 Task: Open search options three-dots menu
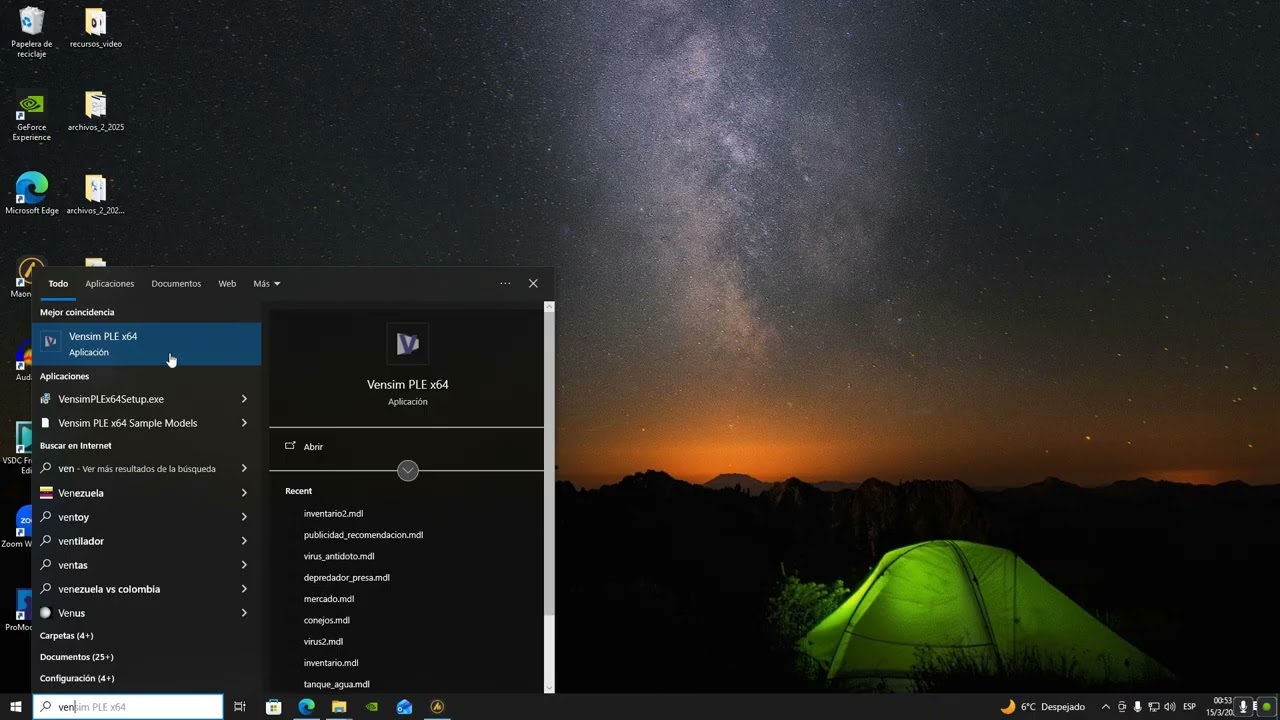pyautogui.click(x=505, y=283)
